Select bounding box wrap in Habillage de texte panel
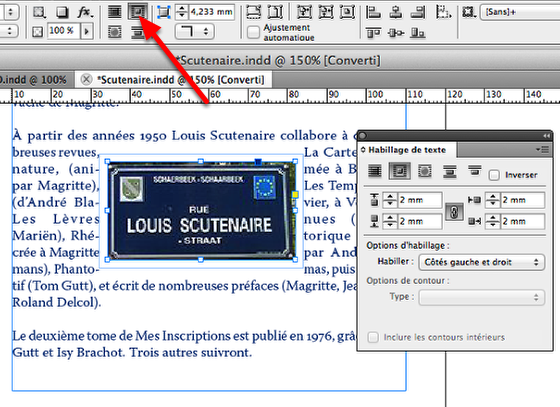The image size is (560, 407). 399,171
